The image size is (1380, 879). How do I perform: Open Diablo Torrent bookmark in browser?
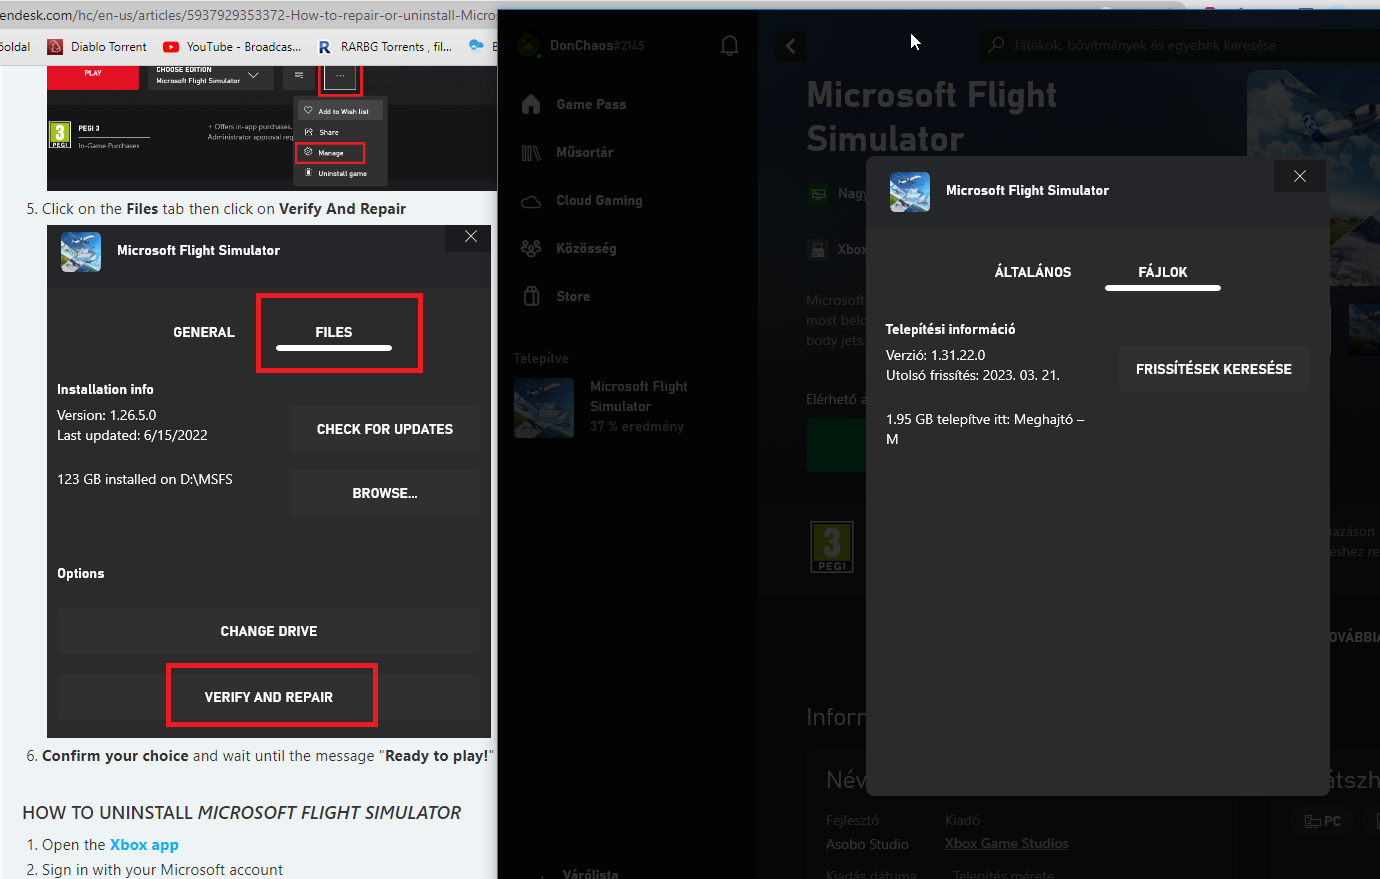tap(97, 47)
